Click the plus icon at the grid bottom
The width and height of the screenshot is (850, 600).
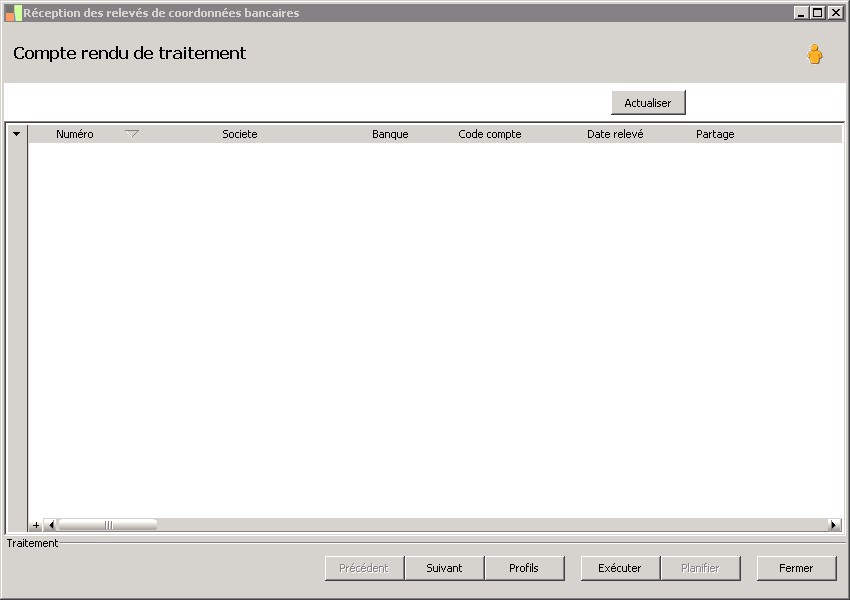(x=36, y=525)
